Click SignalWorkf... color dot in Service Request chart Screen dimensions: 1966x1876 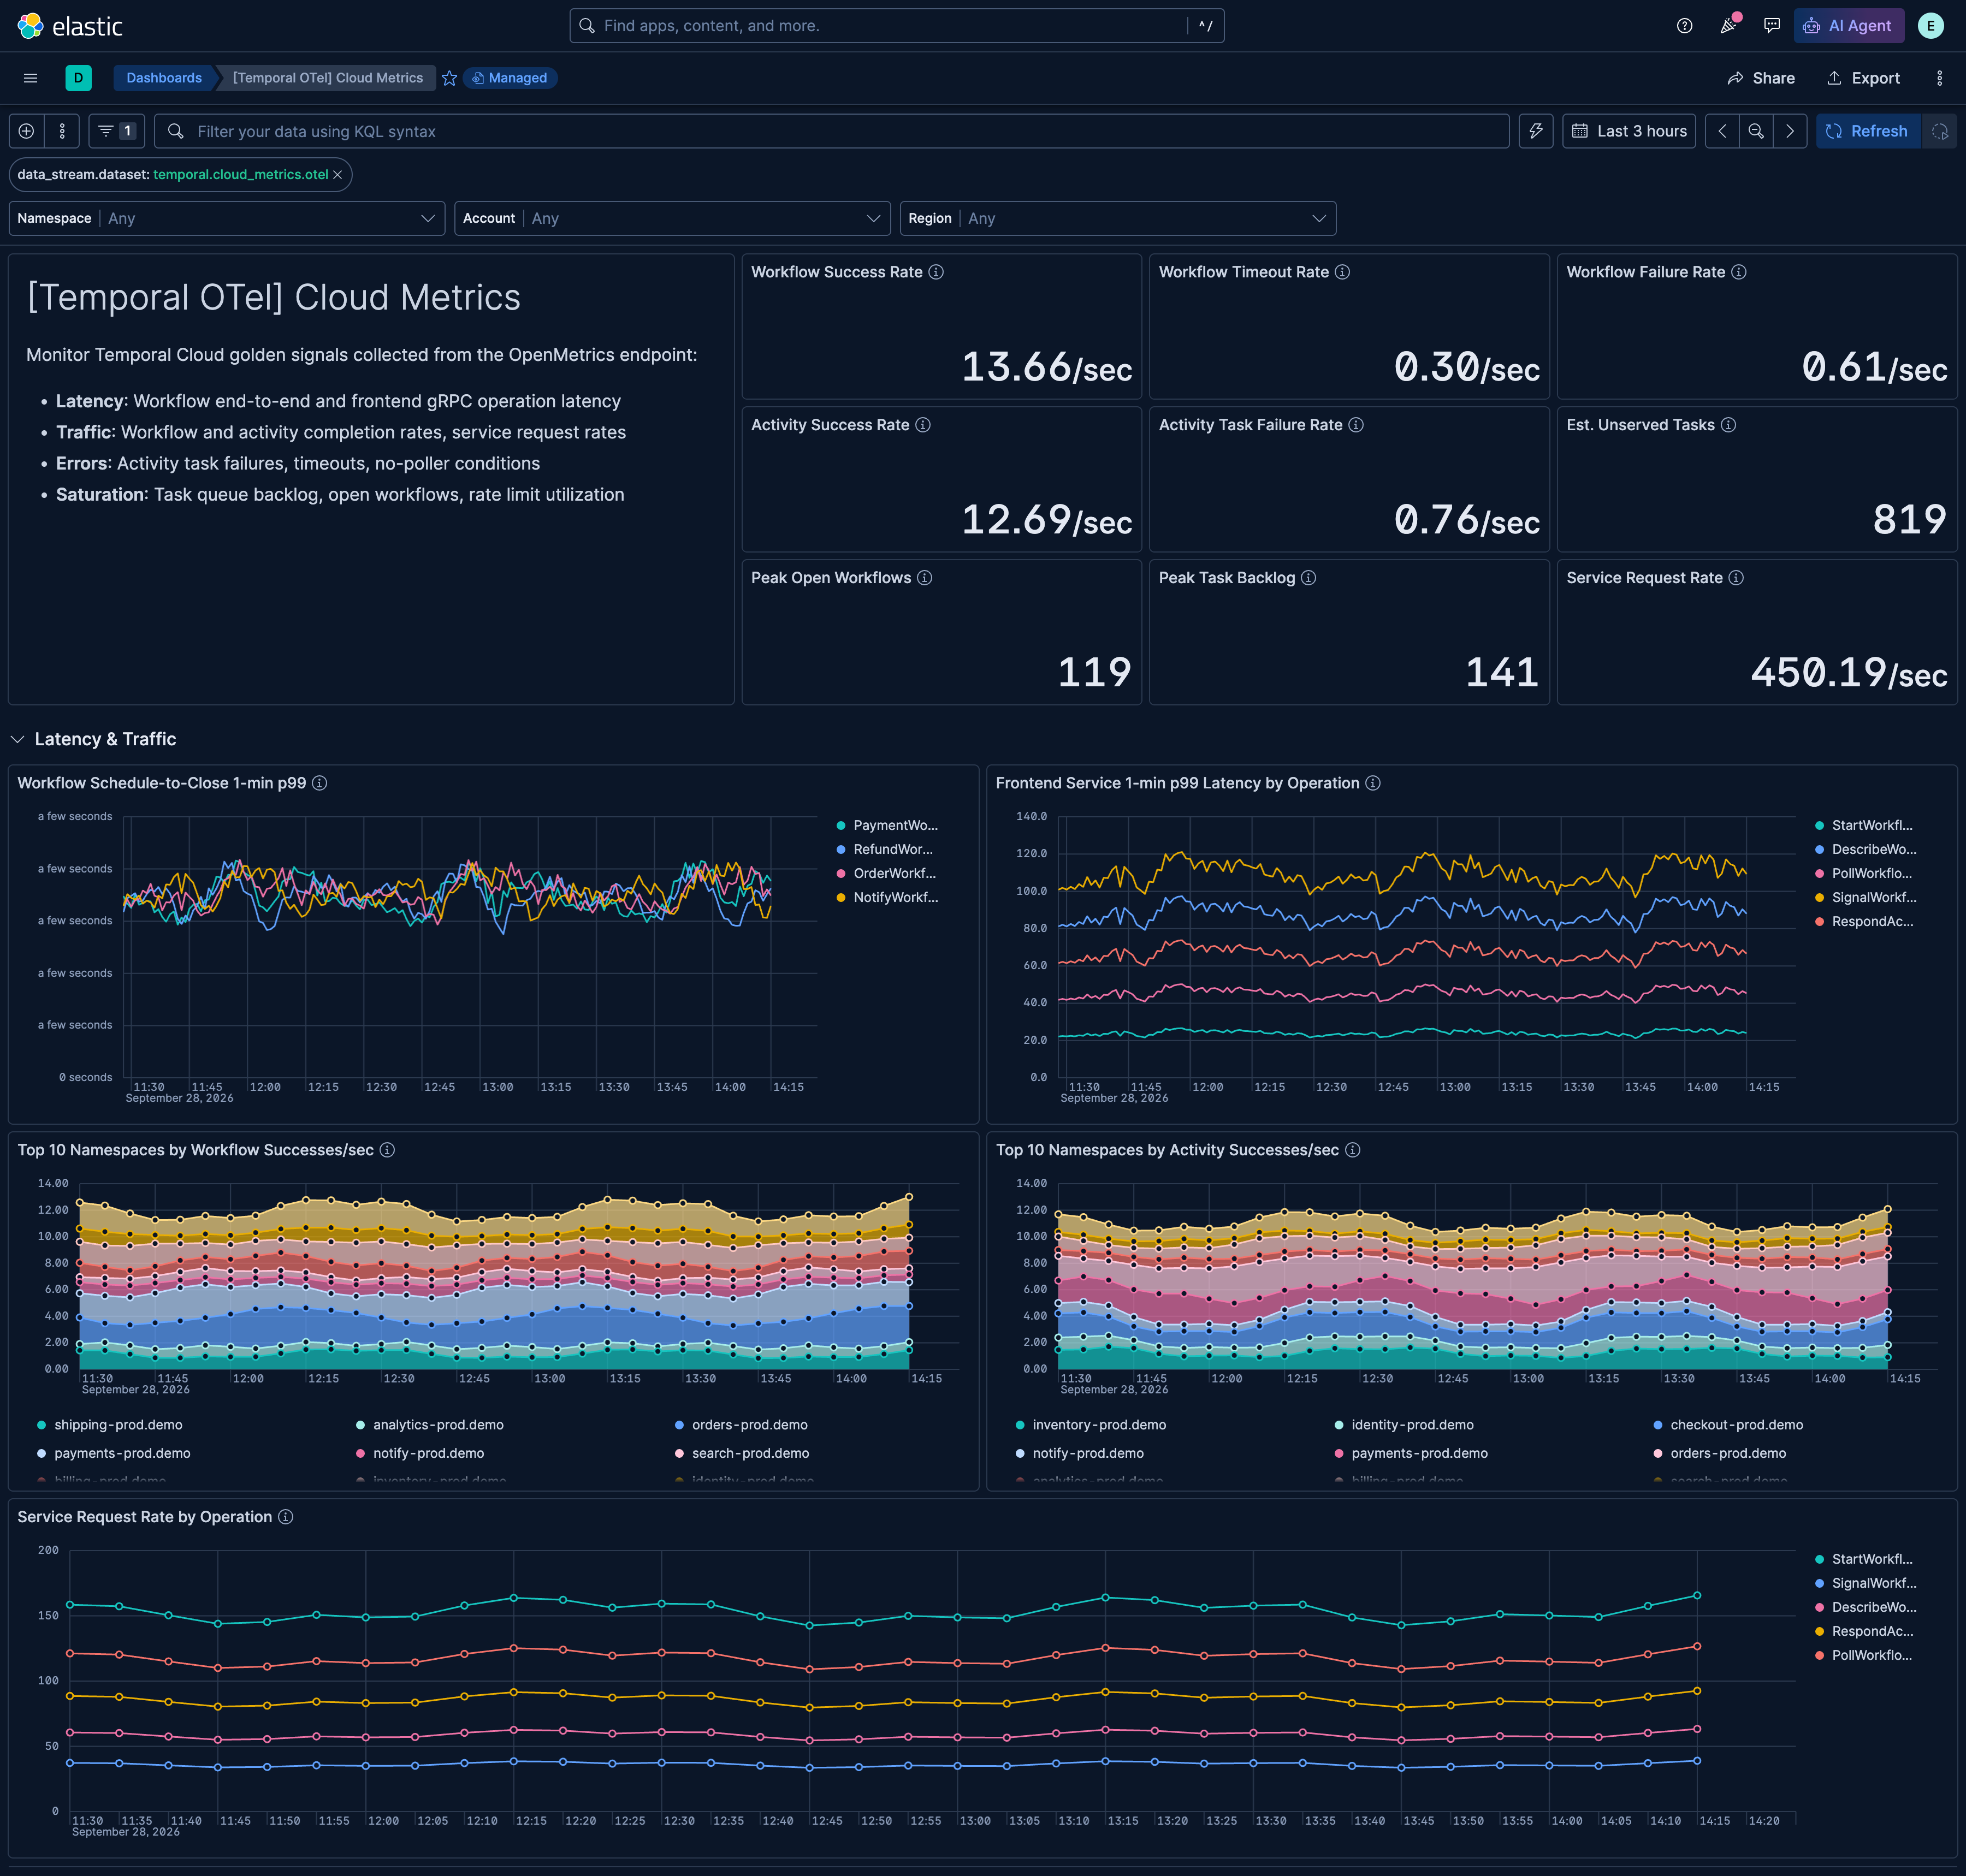pyautogui.click(x=1819, y=1583)
